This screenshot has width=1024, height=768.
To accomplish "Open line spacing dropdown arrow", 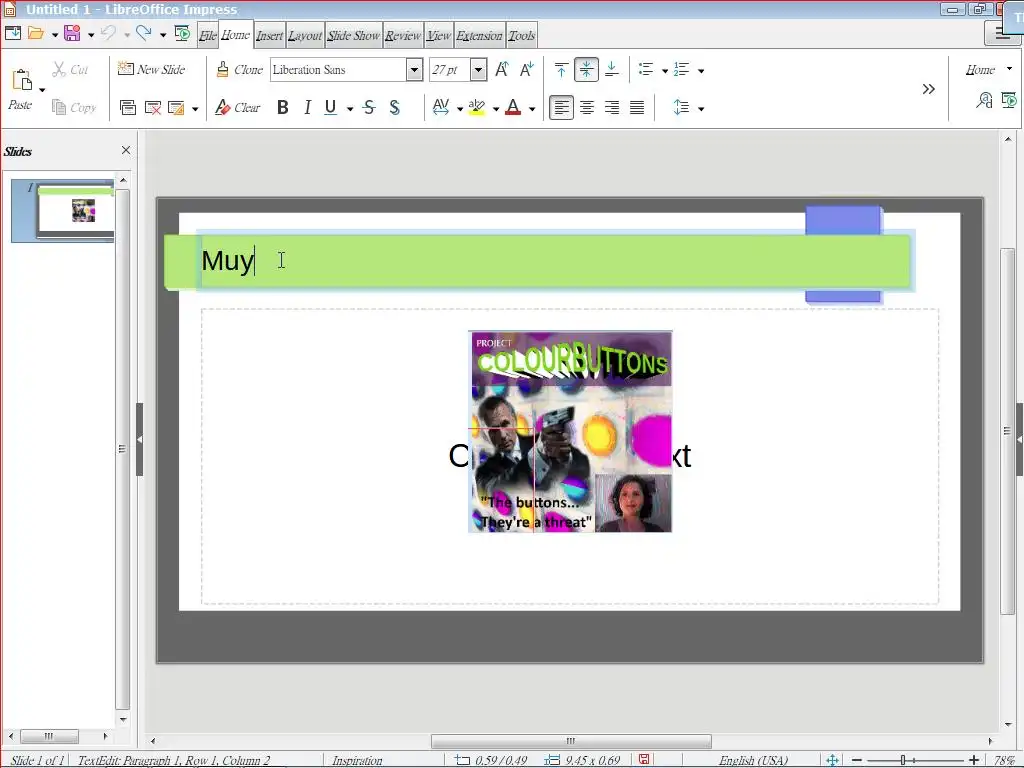I will point(701,108).
